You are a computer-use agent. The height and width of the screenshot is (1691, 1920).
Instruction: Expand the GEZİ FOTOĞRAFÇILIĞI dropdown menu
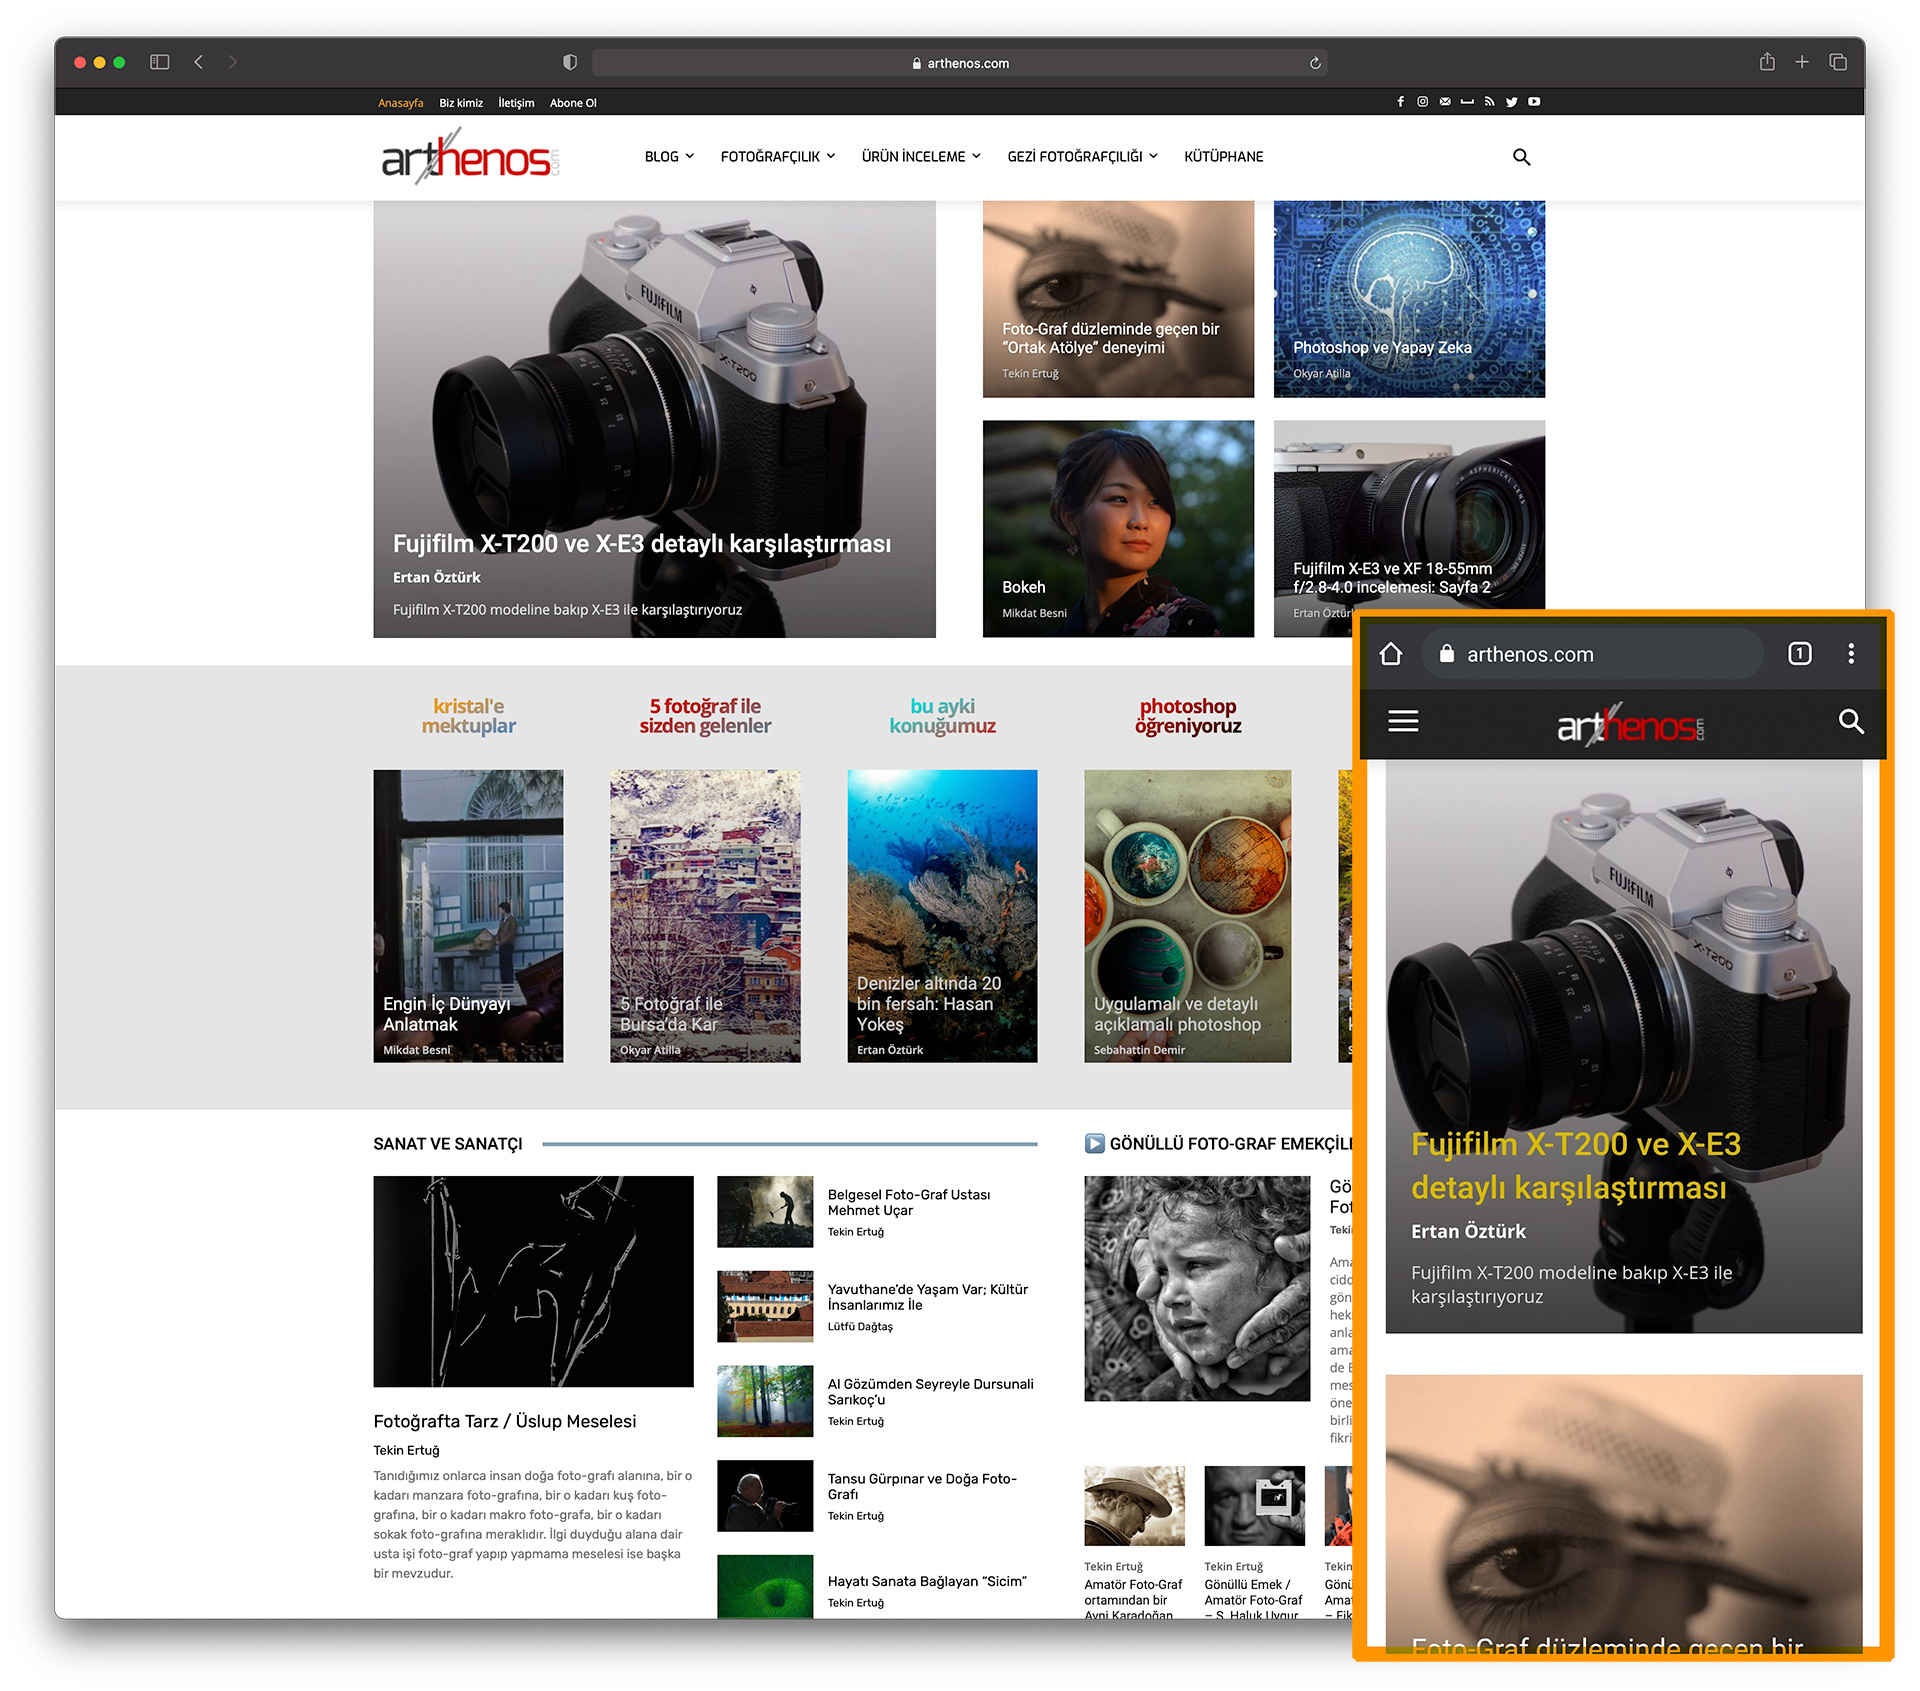pyautogui.click(x=1083, y=157)
